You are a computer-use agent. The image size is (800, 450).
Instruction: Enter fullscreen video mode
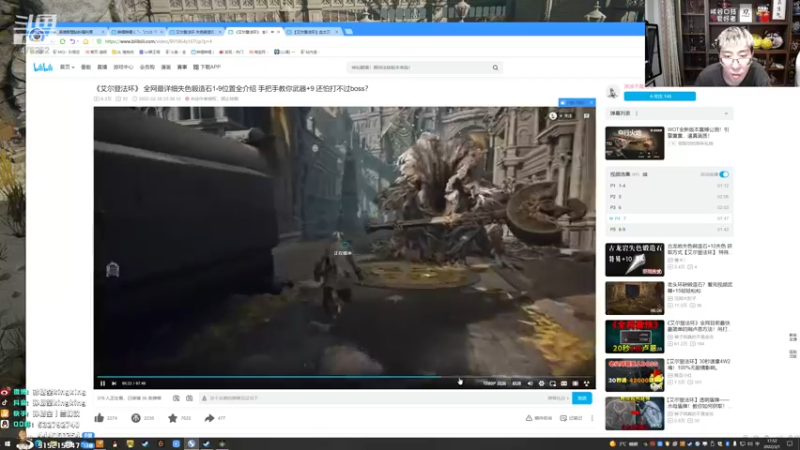coord(586,383)
